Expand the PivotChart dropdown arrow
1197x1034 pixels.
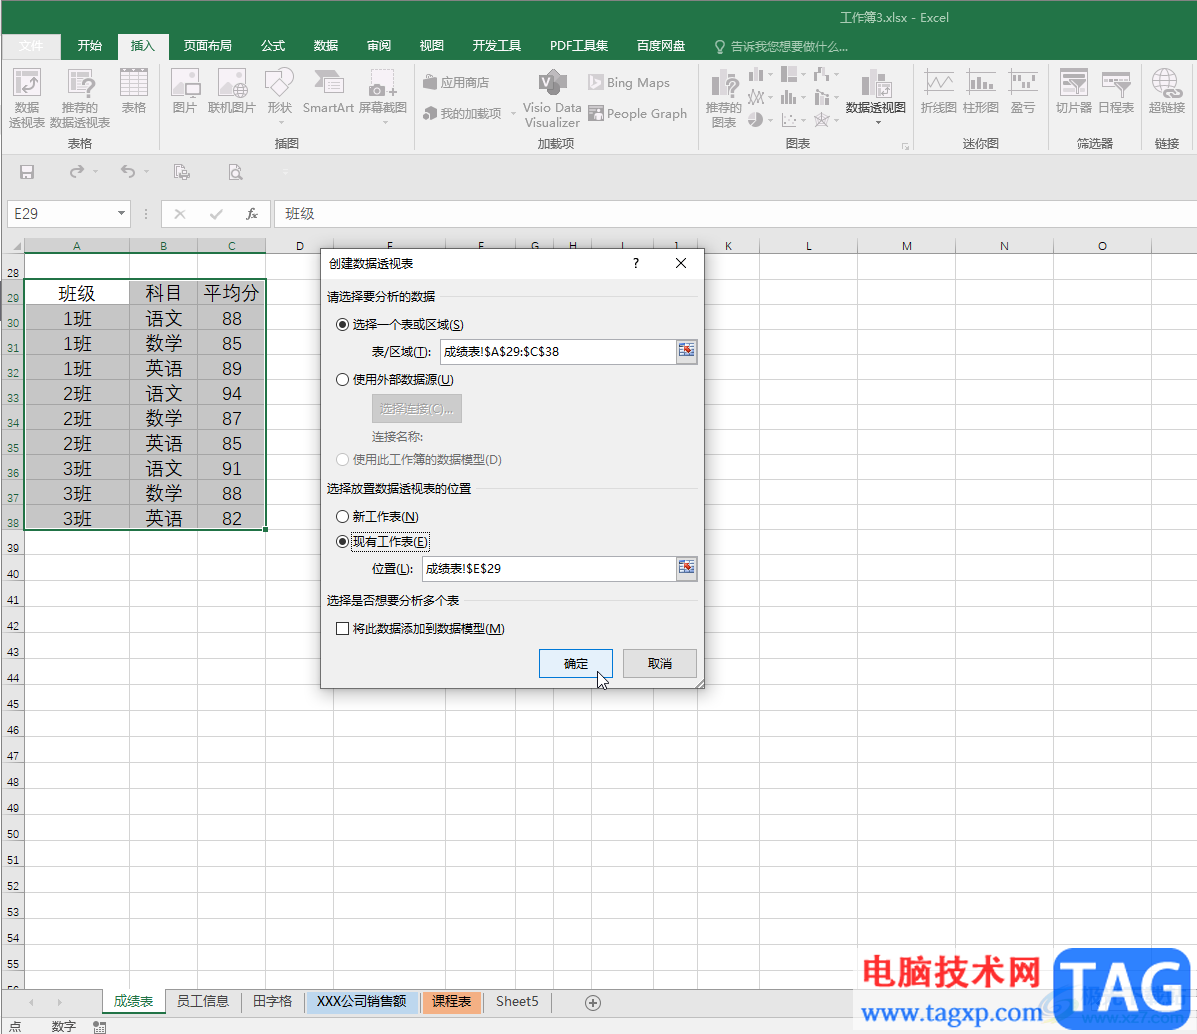(878, 123)
